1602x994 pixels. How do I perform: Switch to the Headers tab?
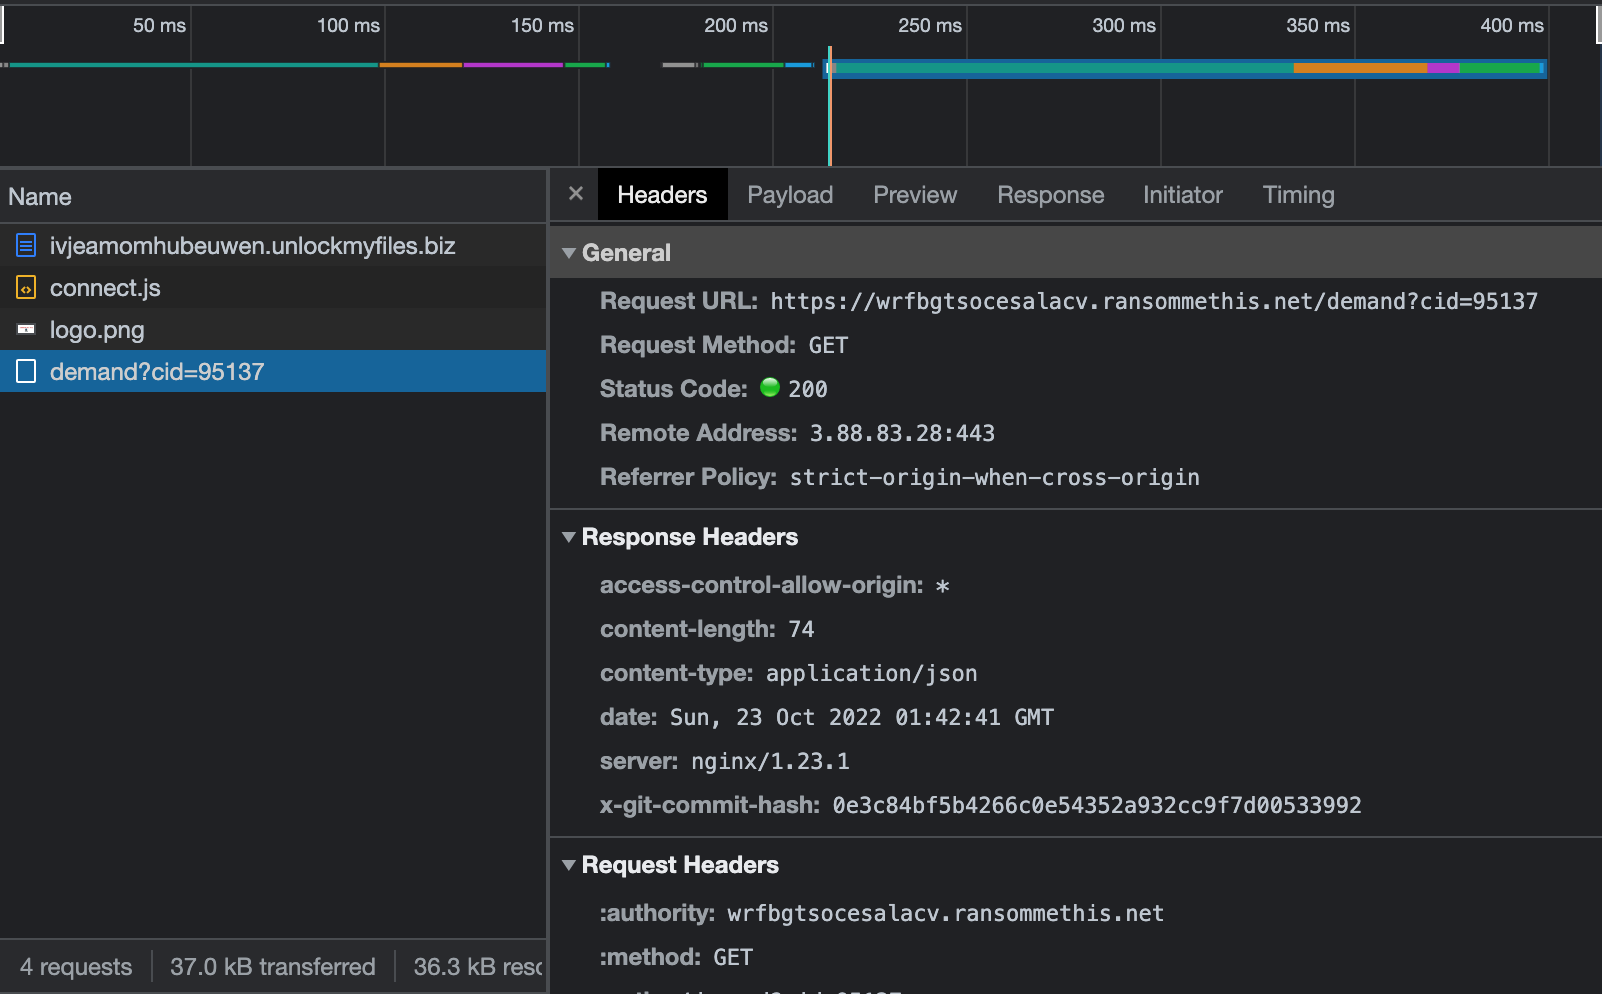coord(662,195)
